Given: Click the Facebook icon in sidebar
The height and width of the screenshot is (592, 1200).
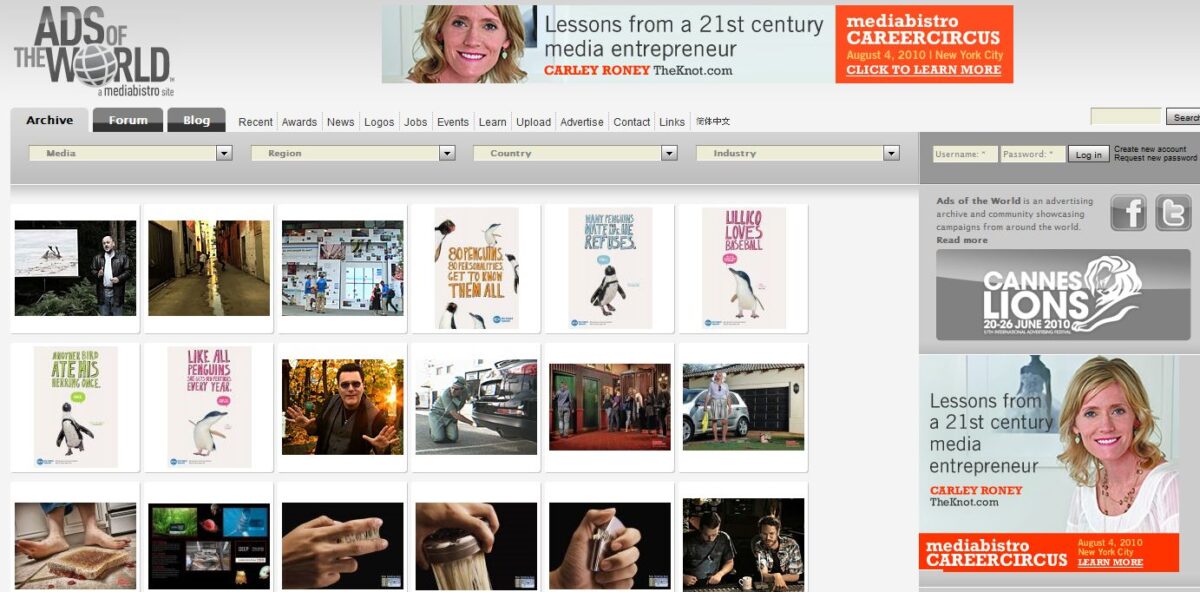Looking at the screenshot, I should [1128, 213].
